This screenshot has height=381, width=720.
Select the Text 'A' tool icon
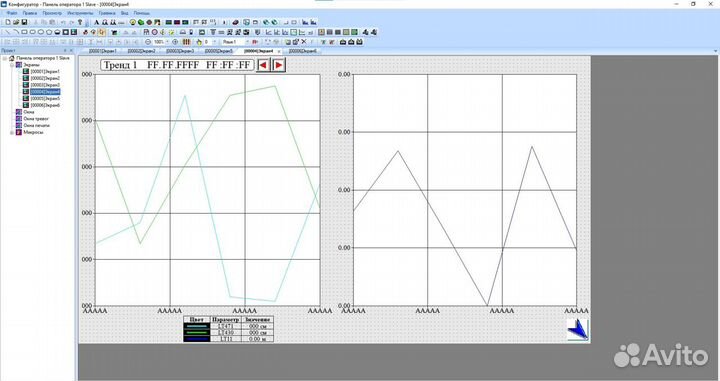point(97,22)
